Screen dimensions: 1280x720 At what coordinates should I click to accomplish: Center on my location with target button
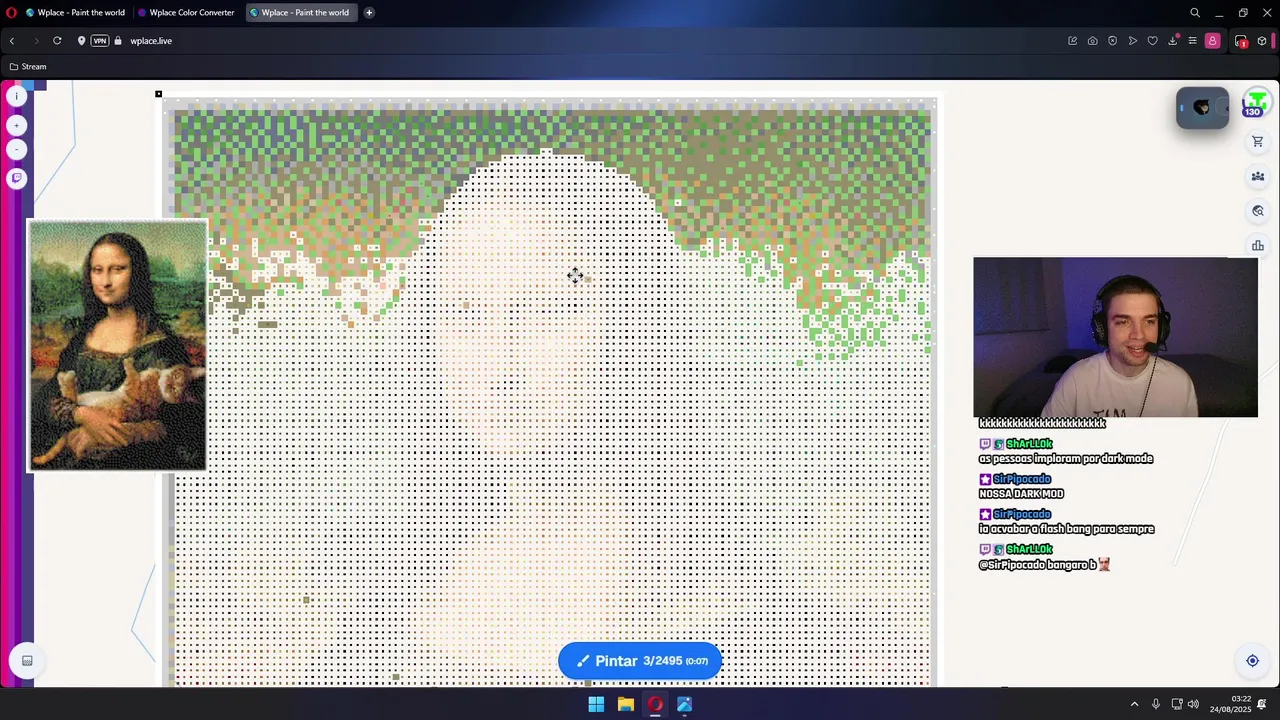point(1252,660)
